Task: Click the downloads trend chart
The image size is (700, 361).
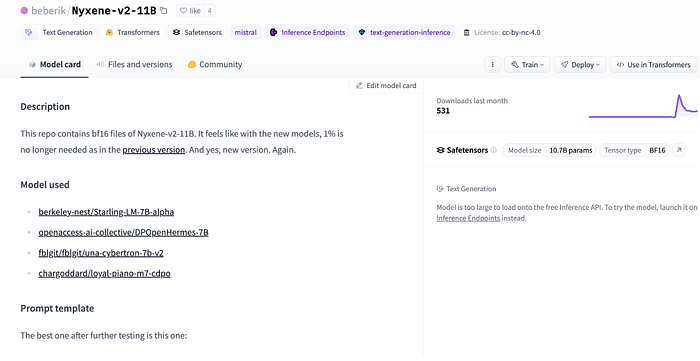Action: [x=643, y=106]
